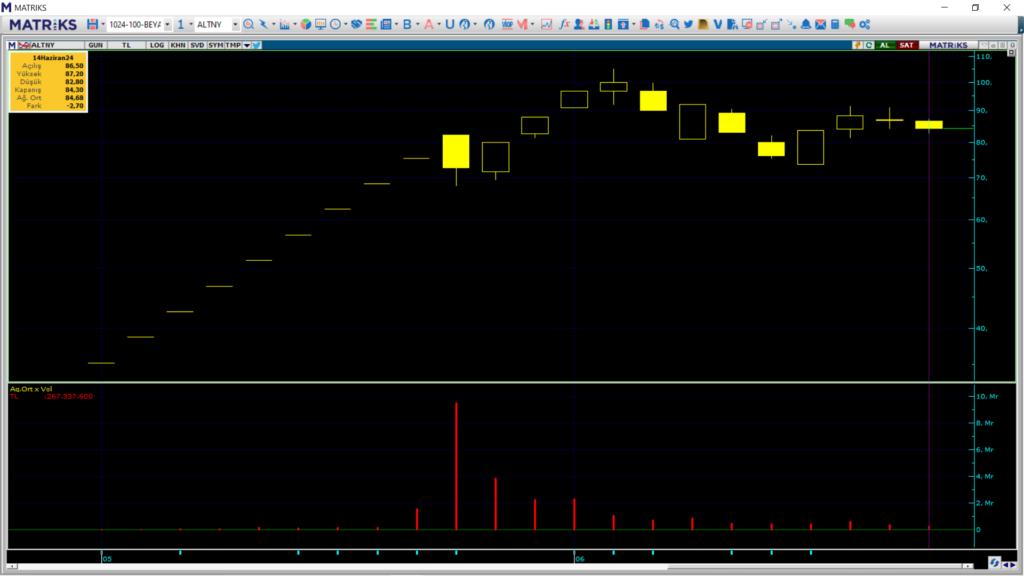Select the pie chart icon
1024x576 pixels.
[x=306, y=24]
